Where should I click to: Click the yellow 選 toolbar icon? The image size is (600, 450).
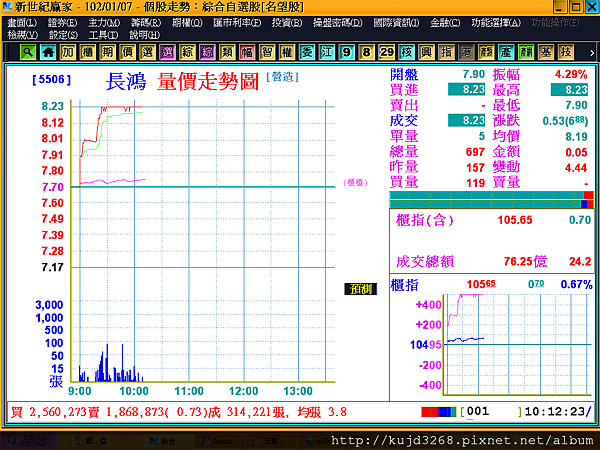[147, 52]
